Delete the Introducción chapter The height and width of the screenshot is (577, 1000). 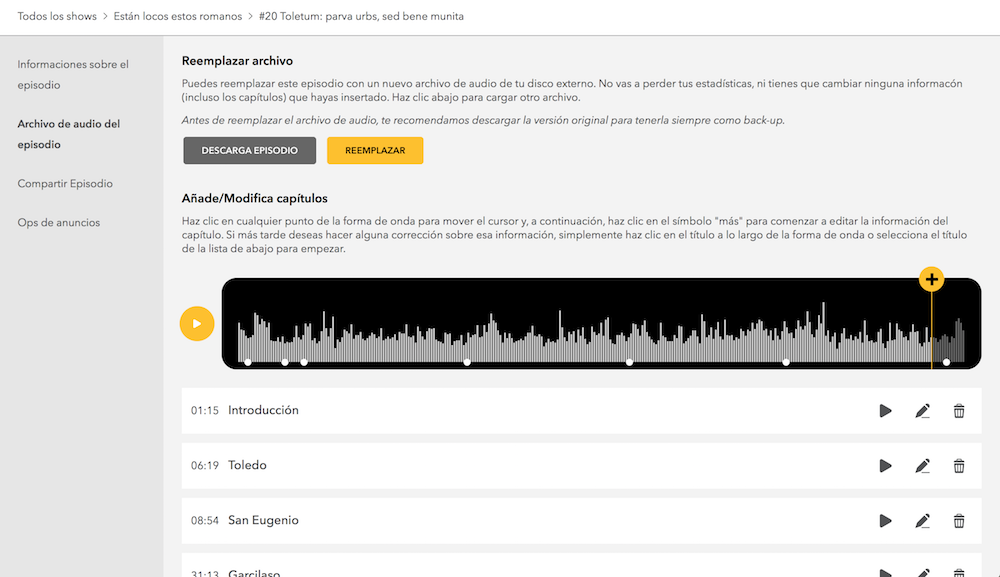coord(959,411)
